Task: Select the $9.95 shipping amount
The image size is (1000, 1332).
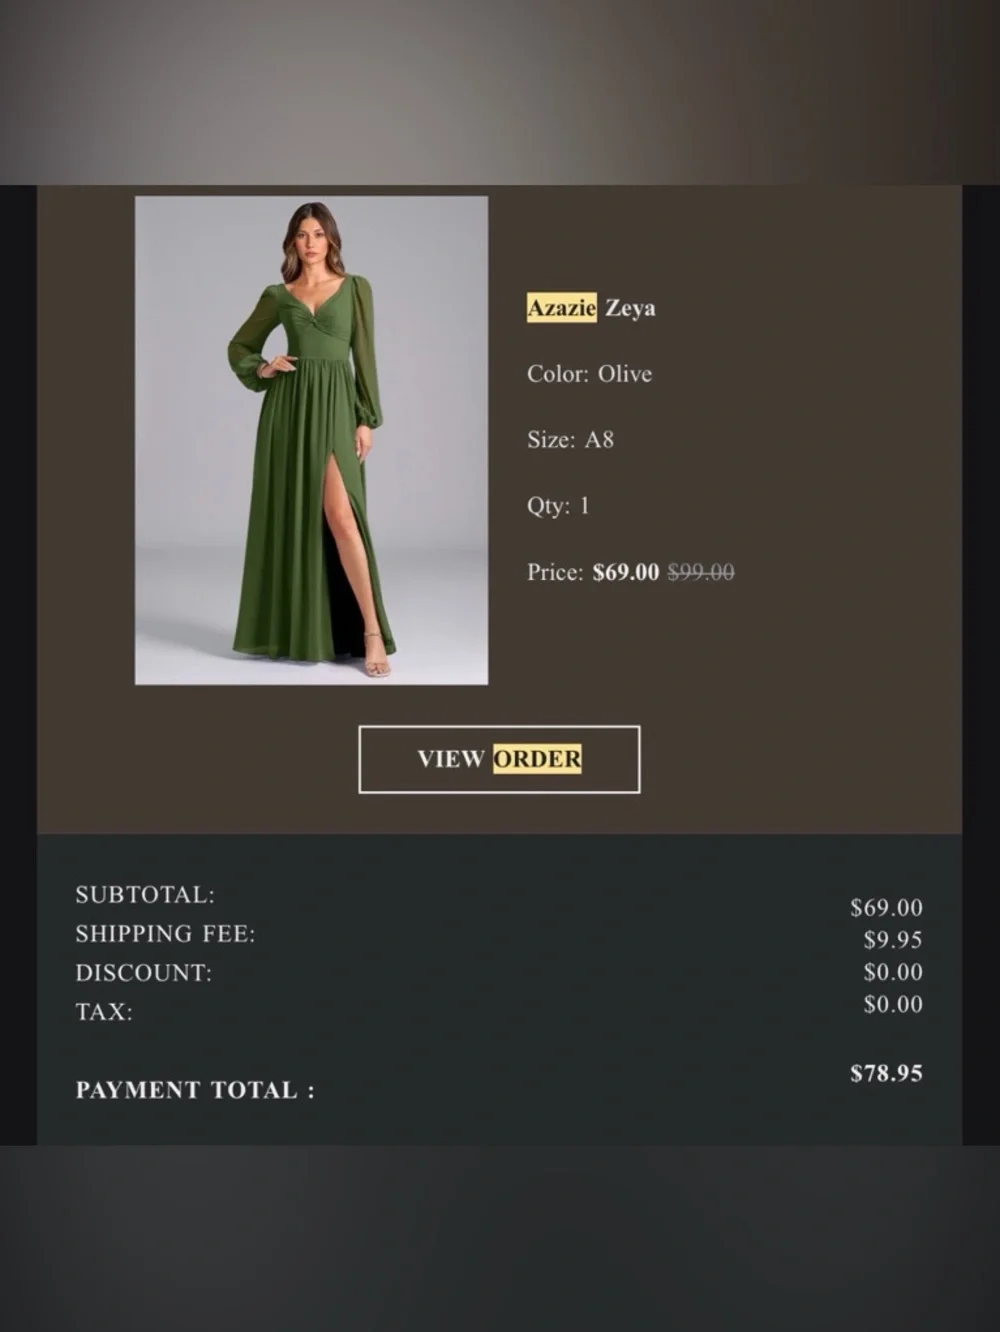Action: click(891, 940)
